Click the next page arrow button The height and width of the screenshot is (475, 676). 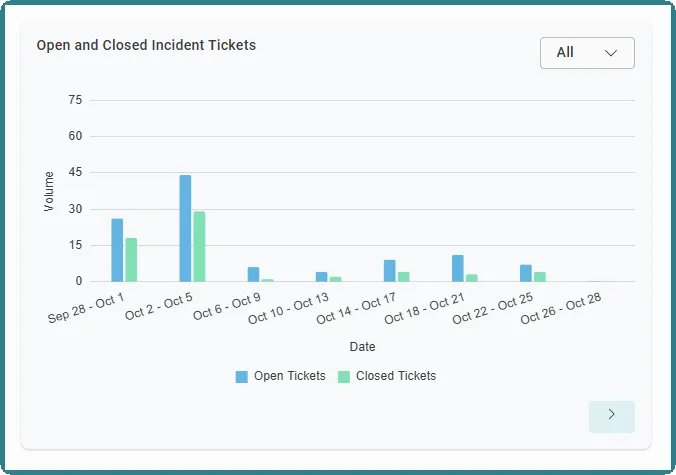612,417
